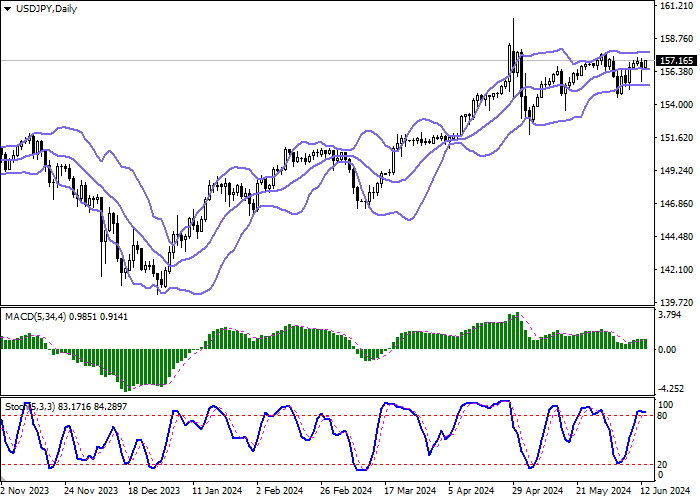Click the 161.210 price scale label
The image size is (700, 500).
[x=676, y=6]
